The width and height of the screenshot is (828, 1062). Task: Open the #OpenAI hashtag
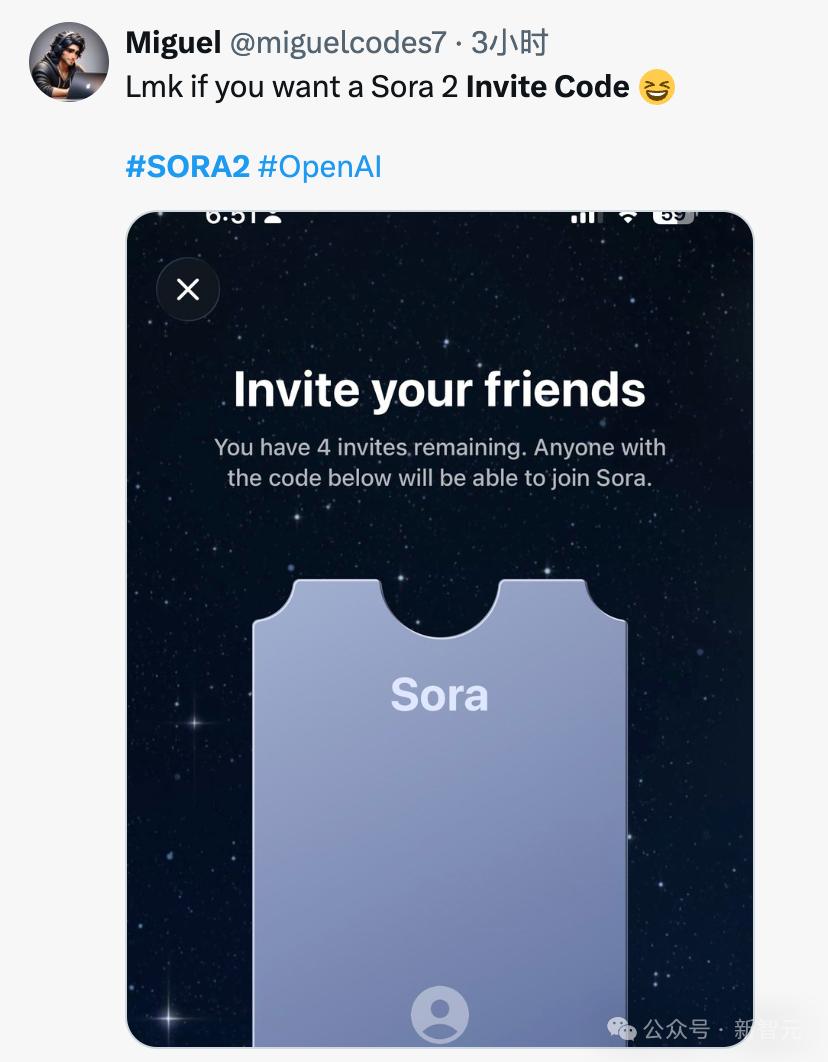(319, 166)
